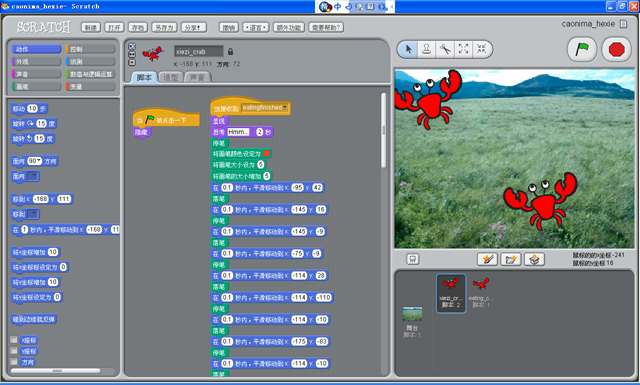Click the 存档 save button
This screenshot has width=640, height=385.
(x=138, y=27)
